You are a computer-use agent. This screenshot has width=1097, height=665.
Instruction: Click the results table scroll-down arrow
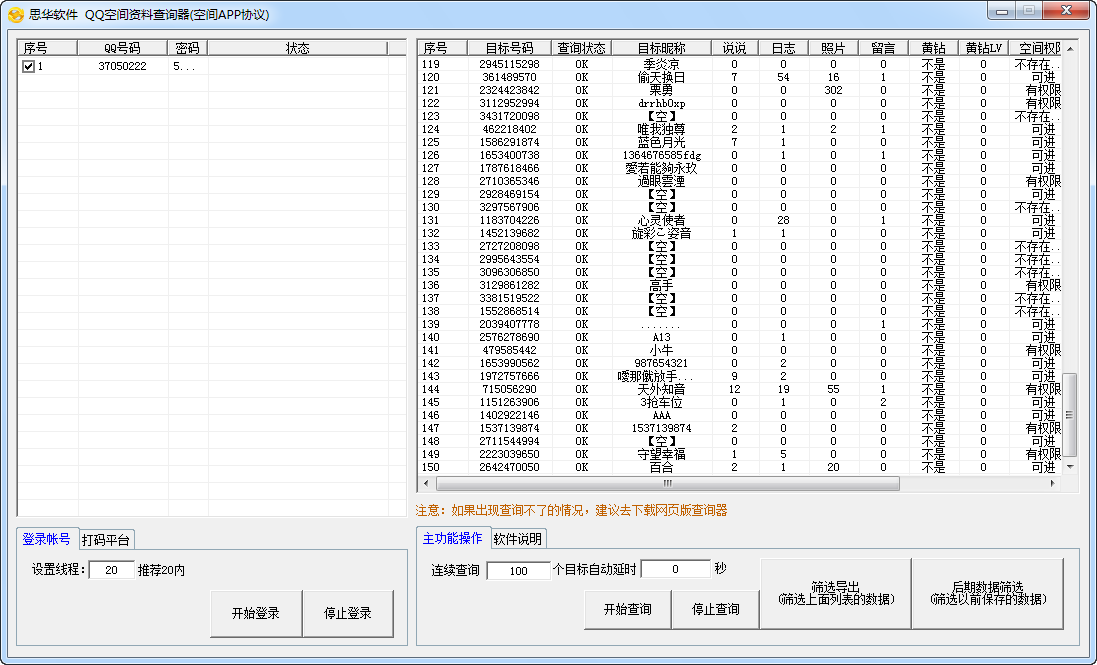point(1070,467)
